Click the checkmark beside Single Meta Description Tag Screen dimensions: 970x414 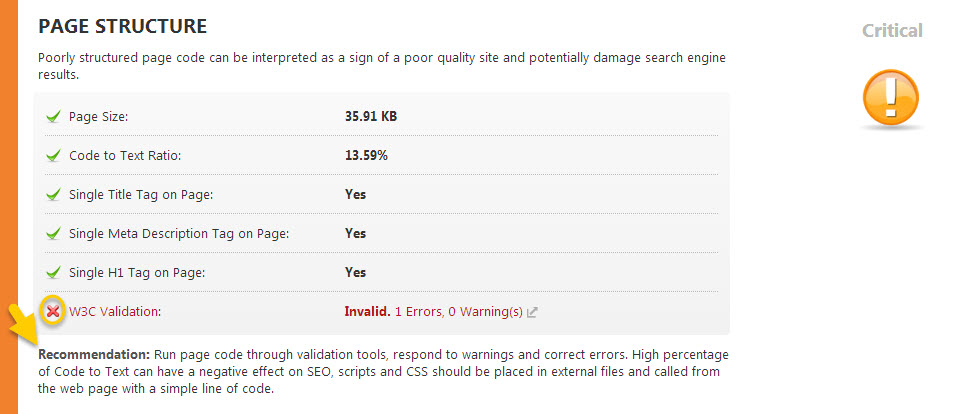(x=53, y=234)
